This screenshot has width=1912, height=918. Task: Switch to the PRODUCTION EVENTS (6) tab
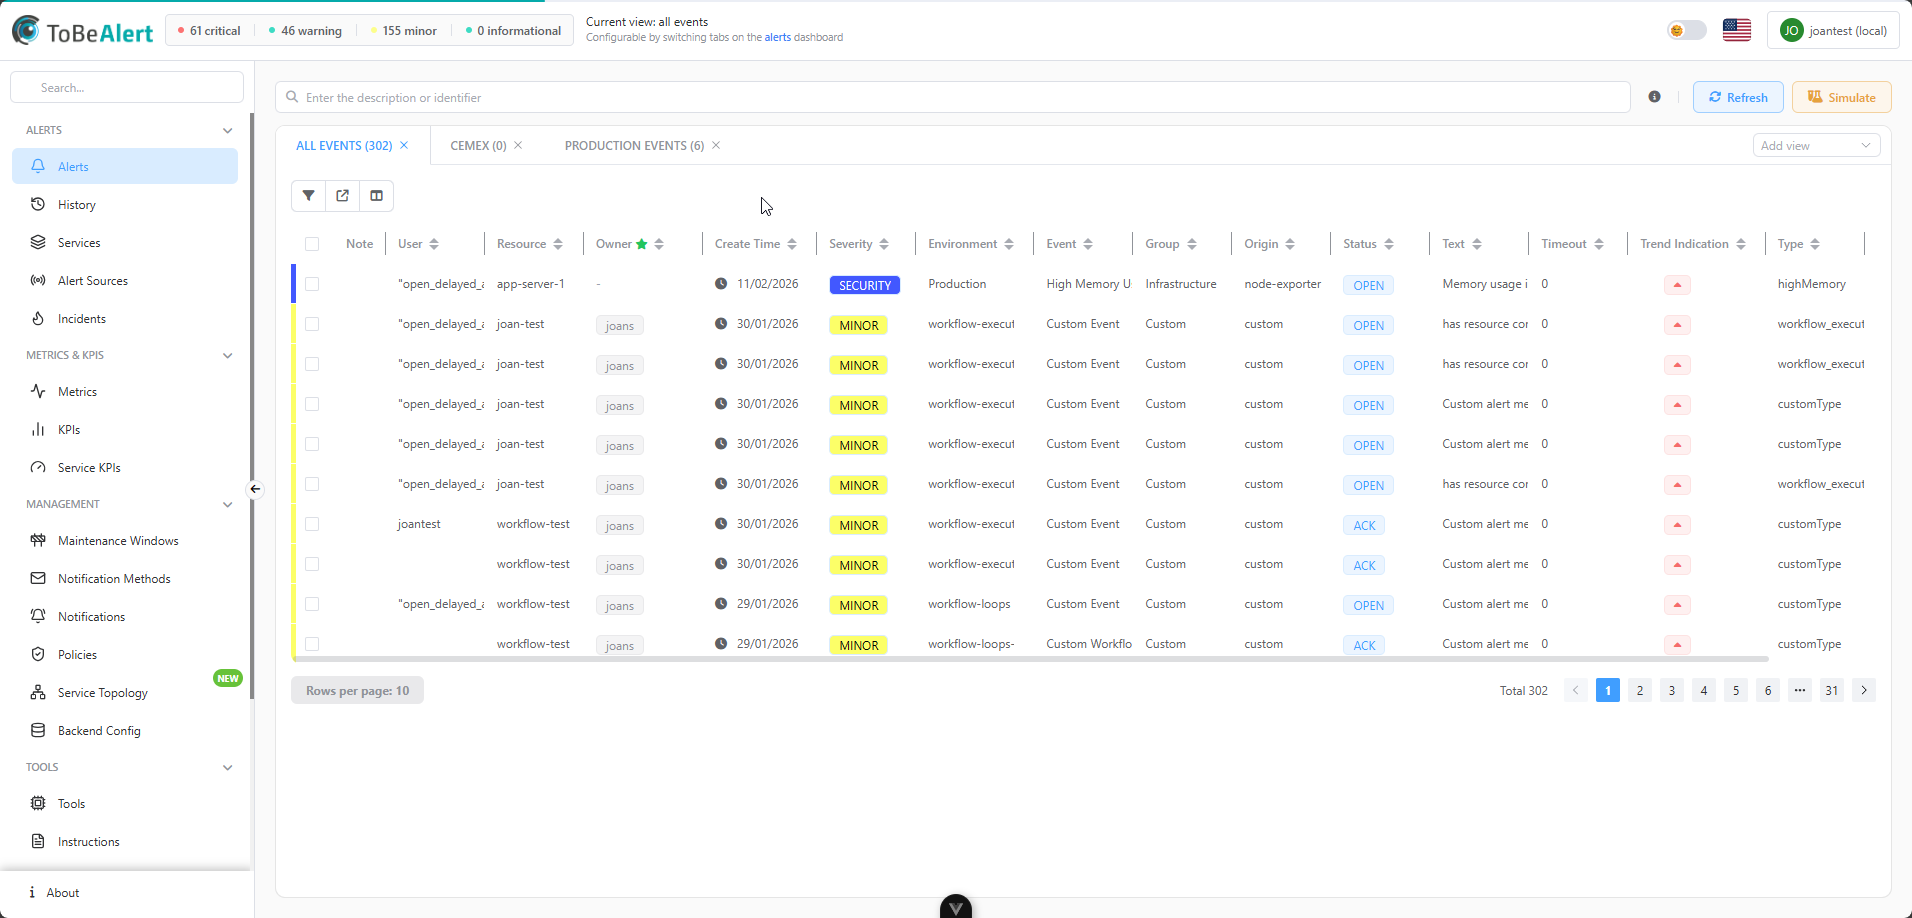click(x=634, y=146)
